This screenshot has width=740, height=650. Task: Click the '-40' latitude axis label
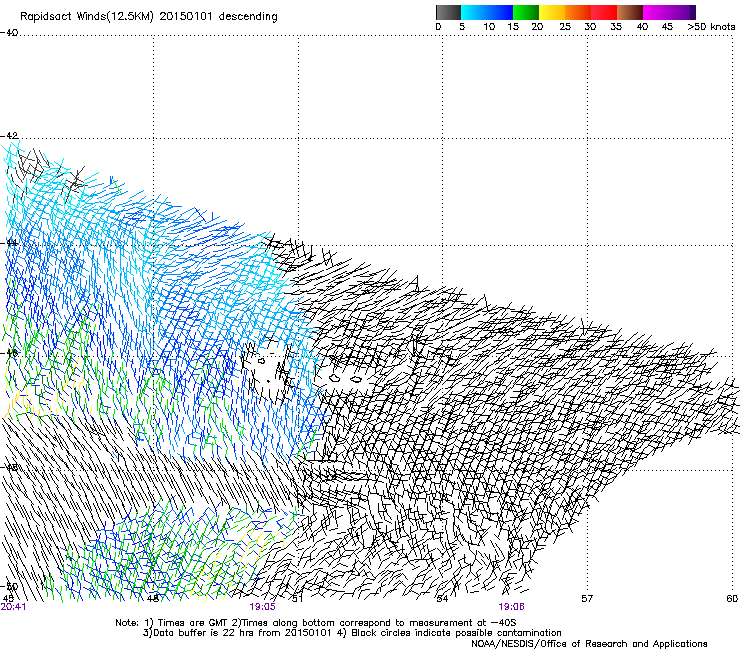(9, 33)
